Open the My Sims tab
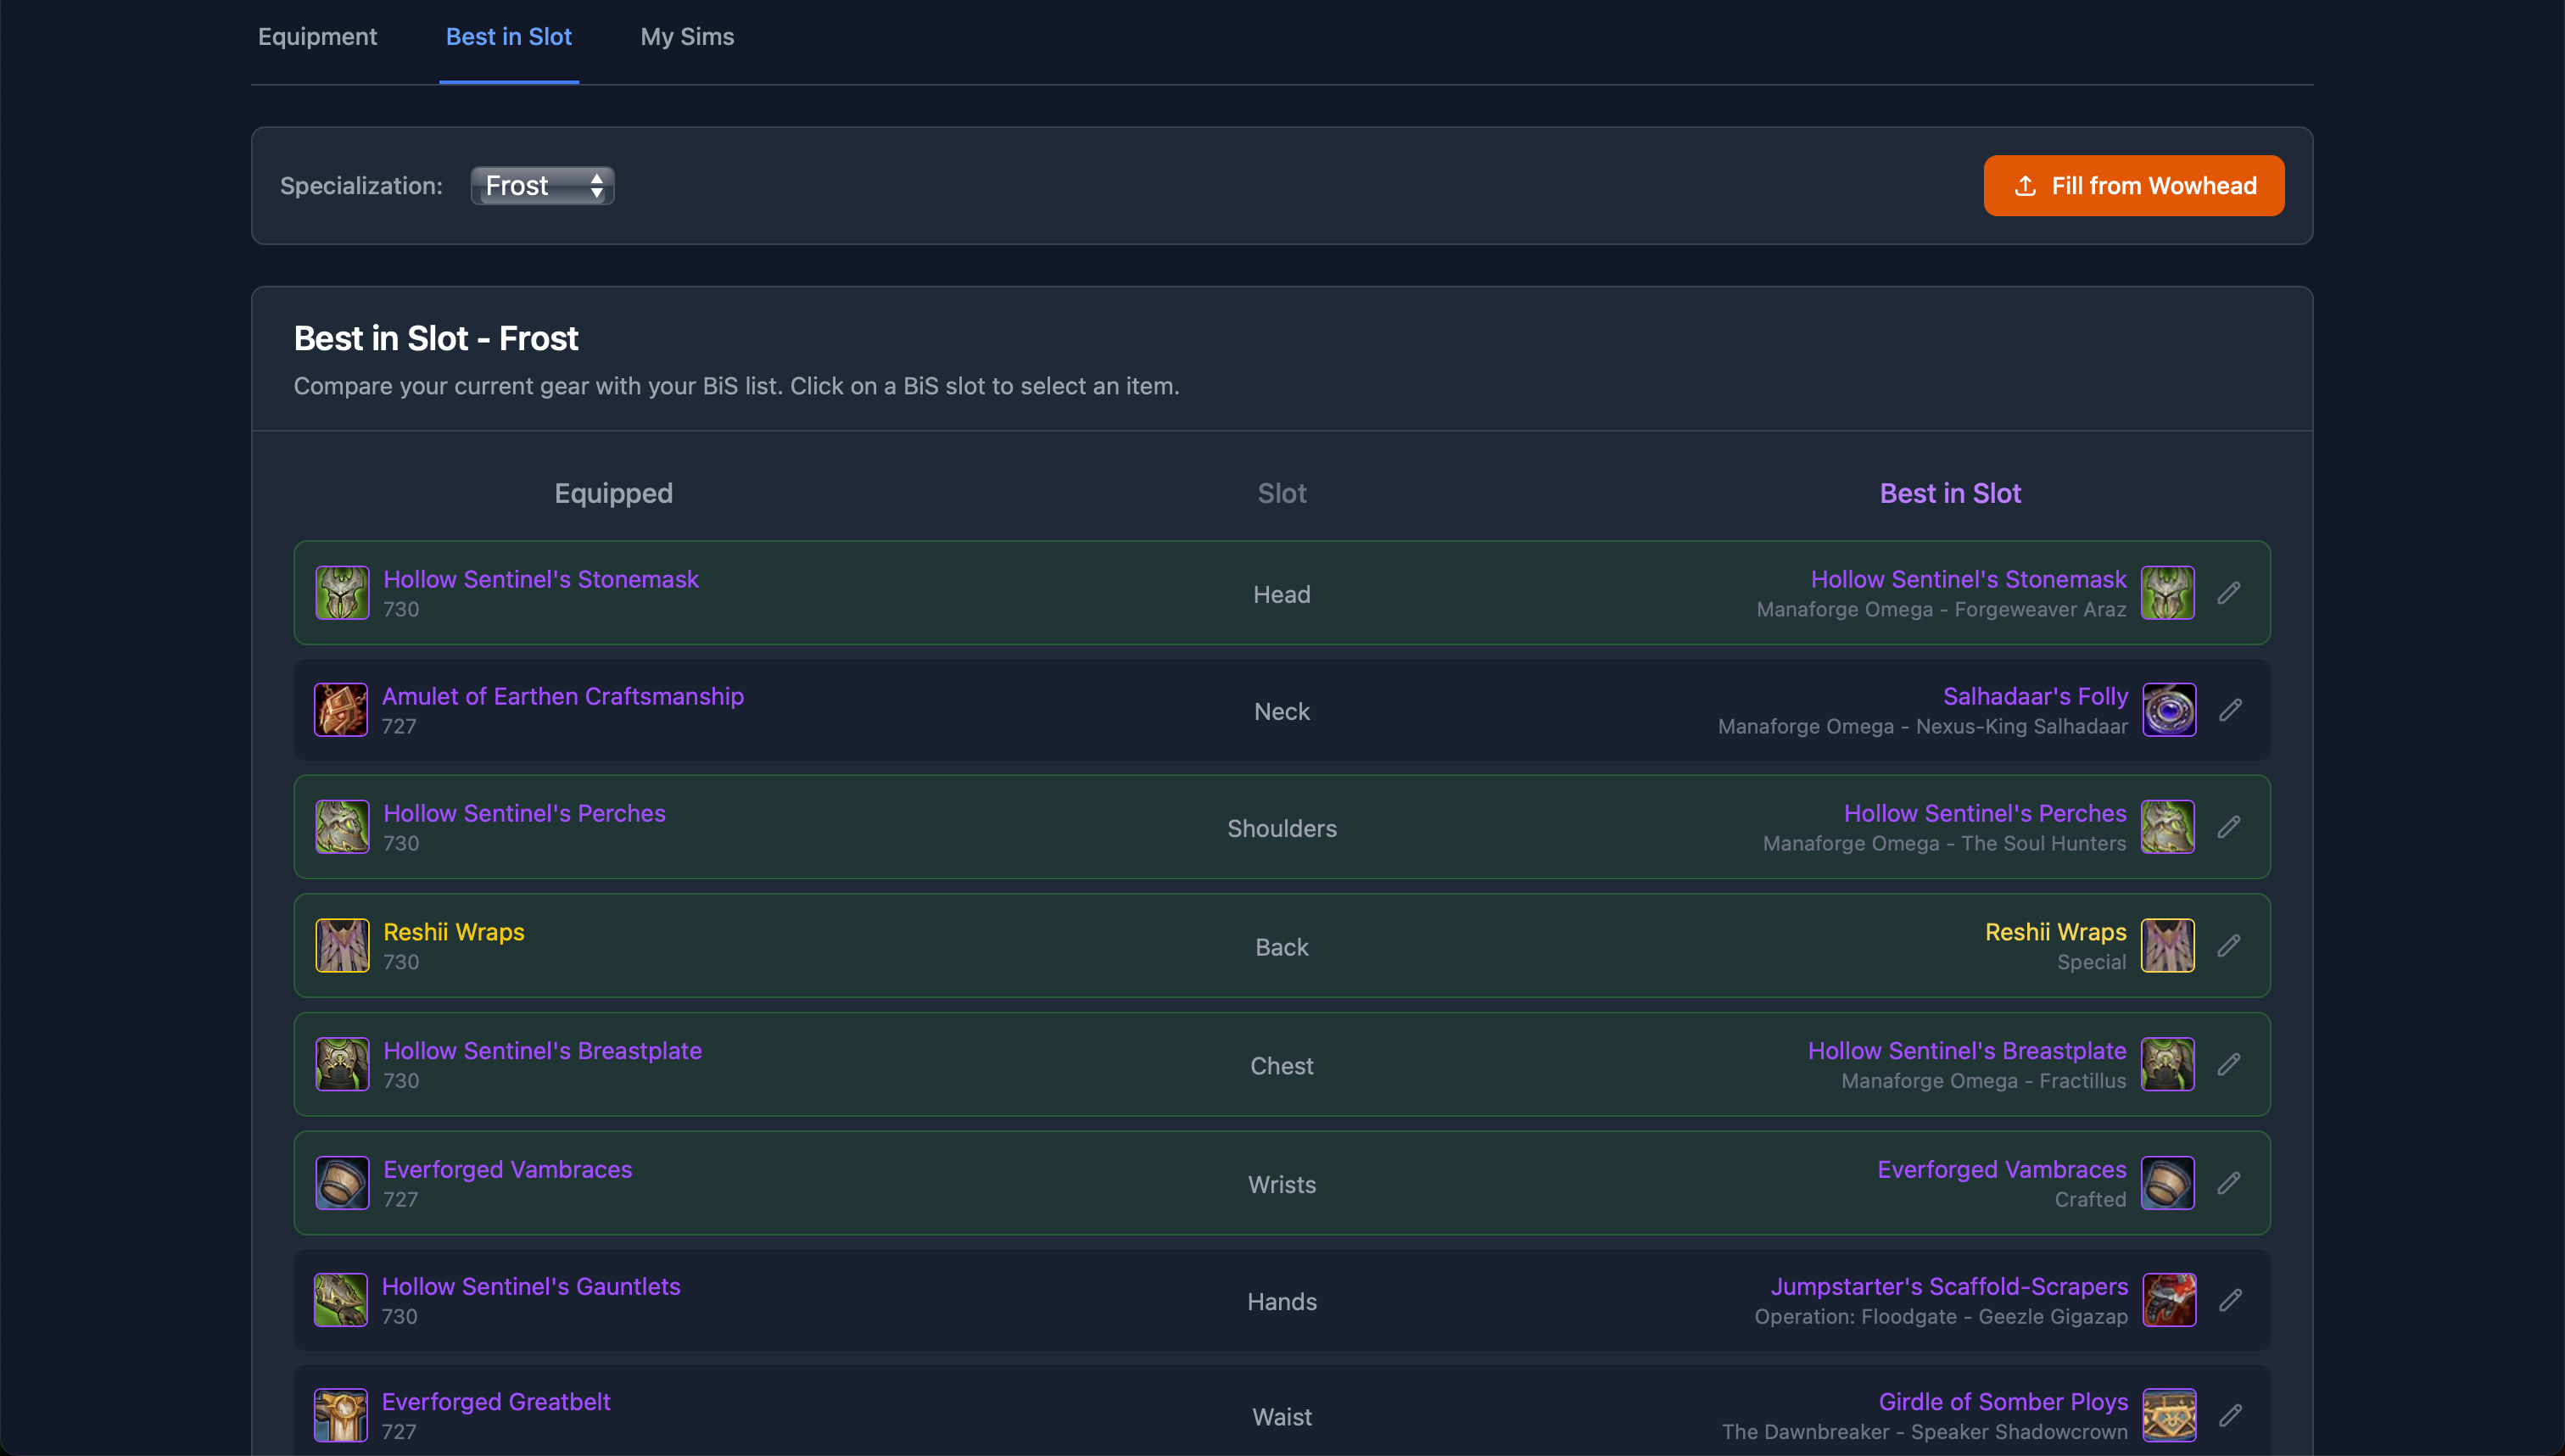Screen dimensions: 2565x1456 click(x=687, y=37)
